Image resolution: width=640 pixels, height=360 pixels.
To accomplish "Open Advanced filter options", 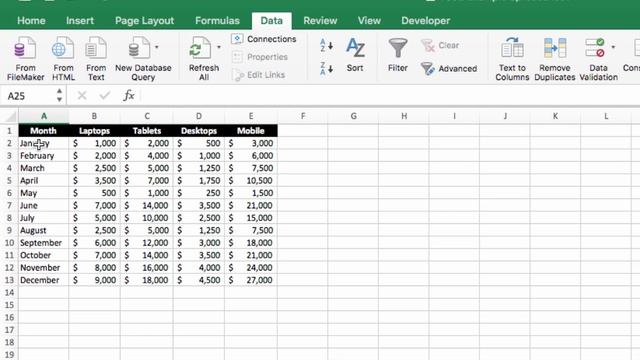I will 449,69.
